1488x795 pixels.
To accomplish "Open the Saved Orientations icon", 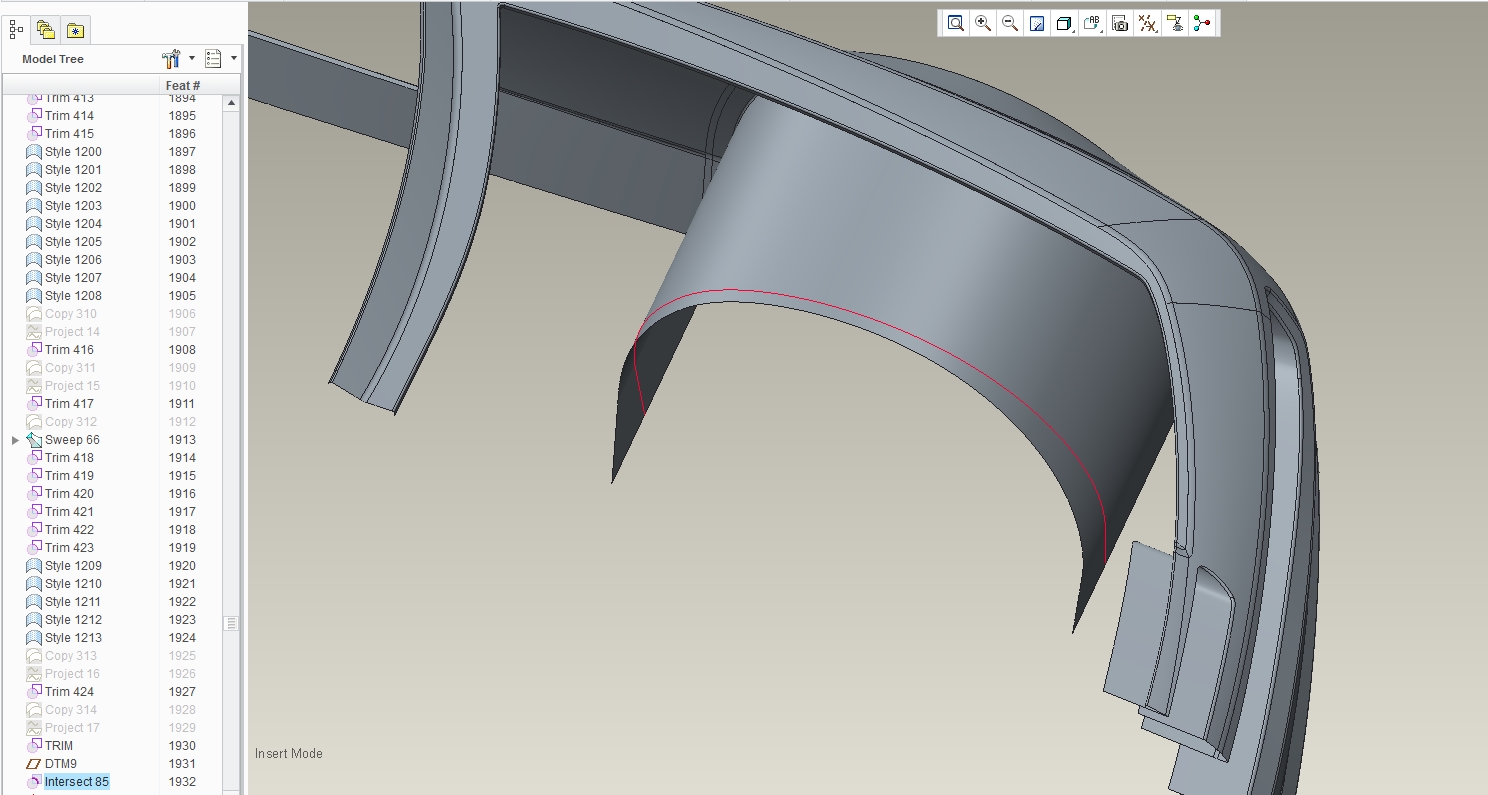I will coord(1092,23).
